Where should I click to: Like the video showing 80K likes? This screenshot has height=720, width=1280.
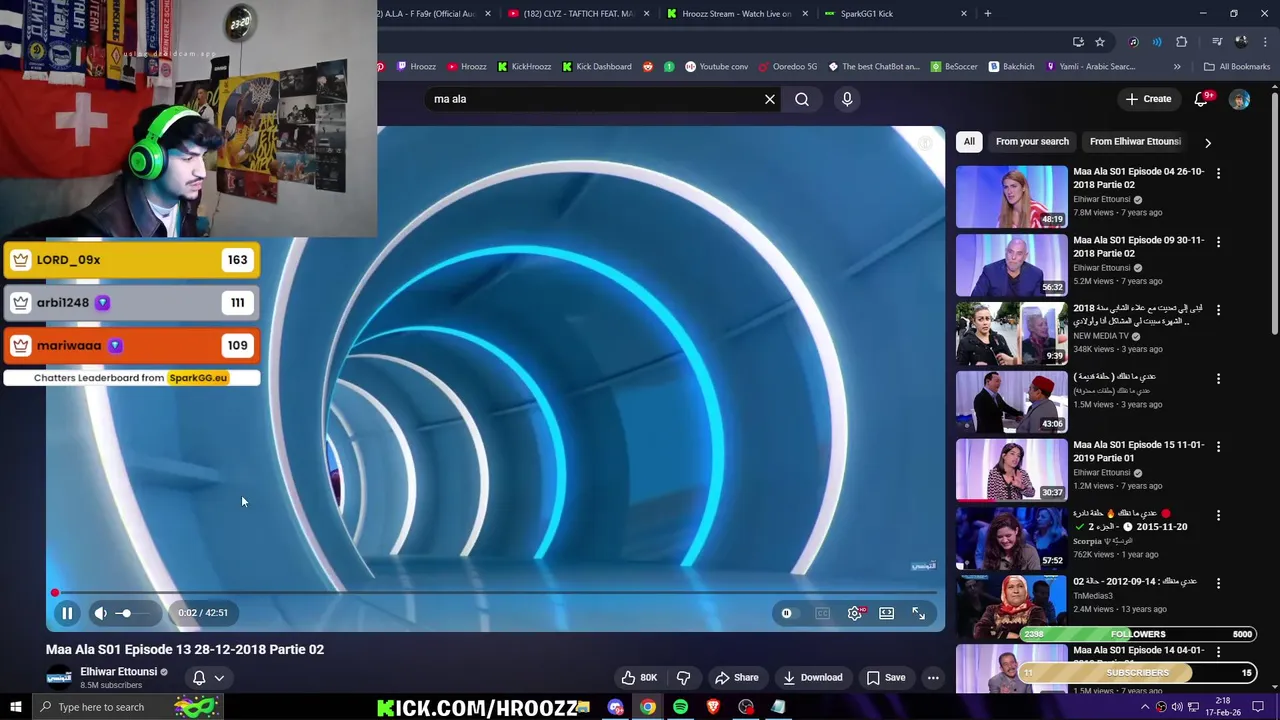click(639, 677)
